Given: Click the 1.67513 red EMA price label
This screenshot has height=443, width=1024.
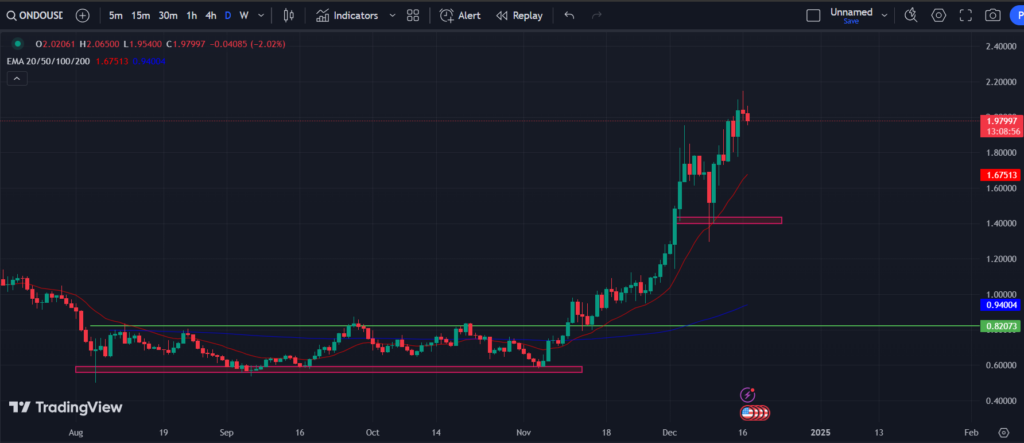Looking at the screenshot, I should [x=1002, y=174].
